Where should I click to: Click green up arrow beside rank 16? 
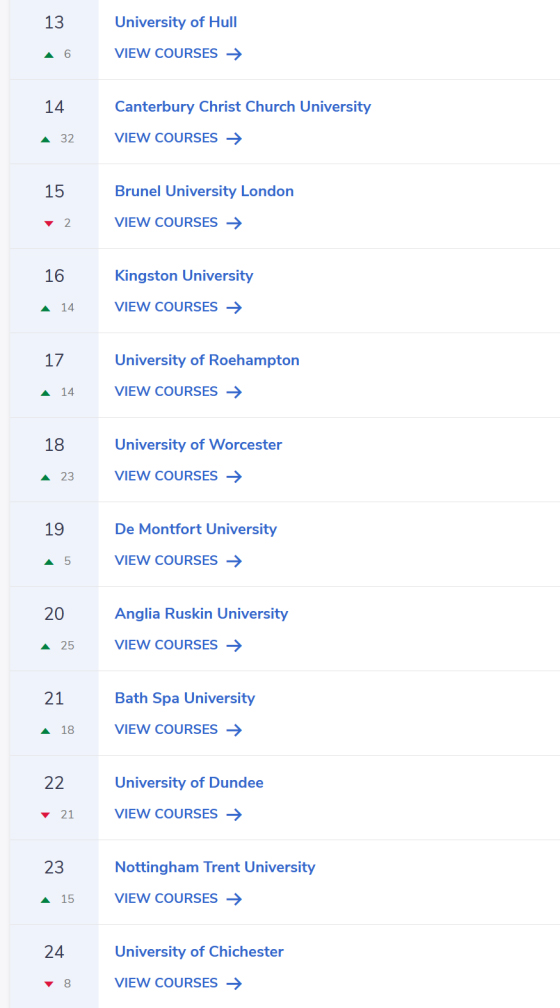coord(45,309)
